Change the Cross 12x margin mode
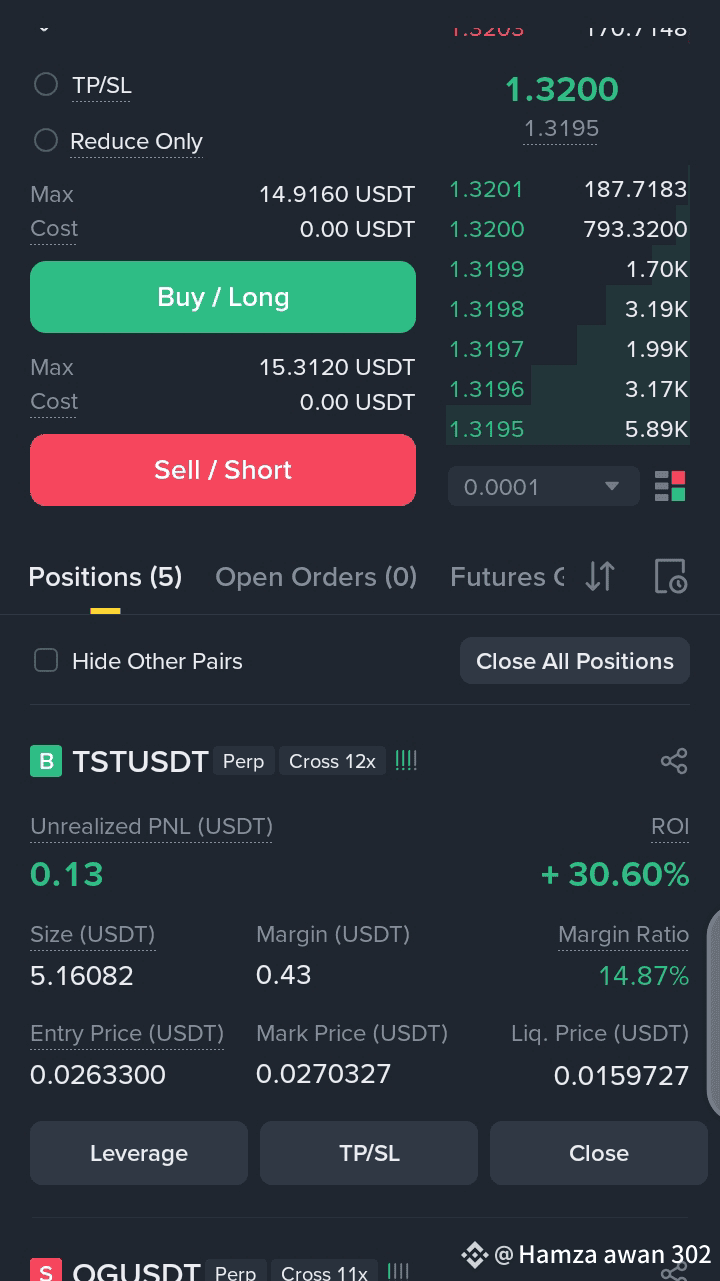 (x=332, y=761)
